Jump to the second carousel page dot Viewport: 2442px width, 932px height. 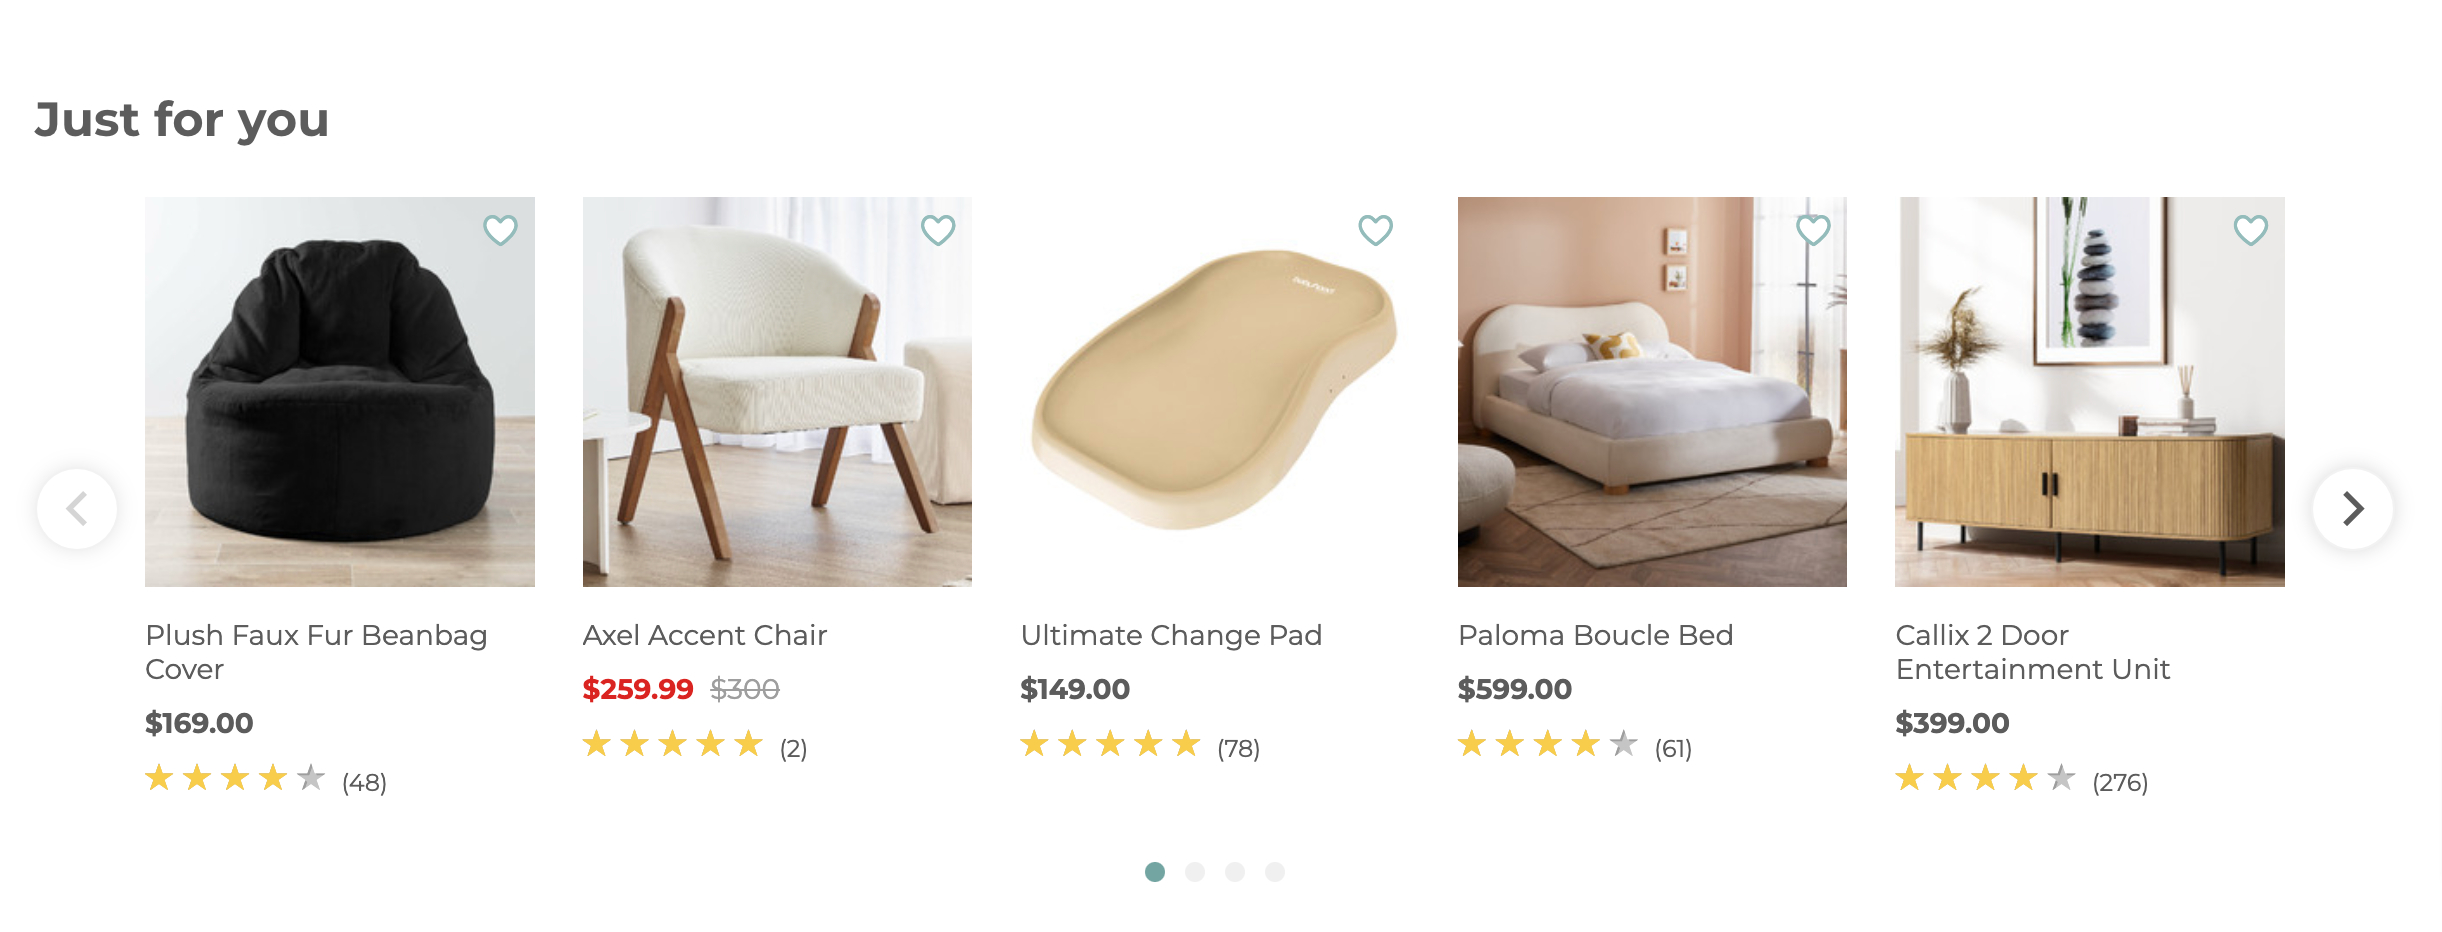(1195, 872)
